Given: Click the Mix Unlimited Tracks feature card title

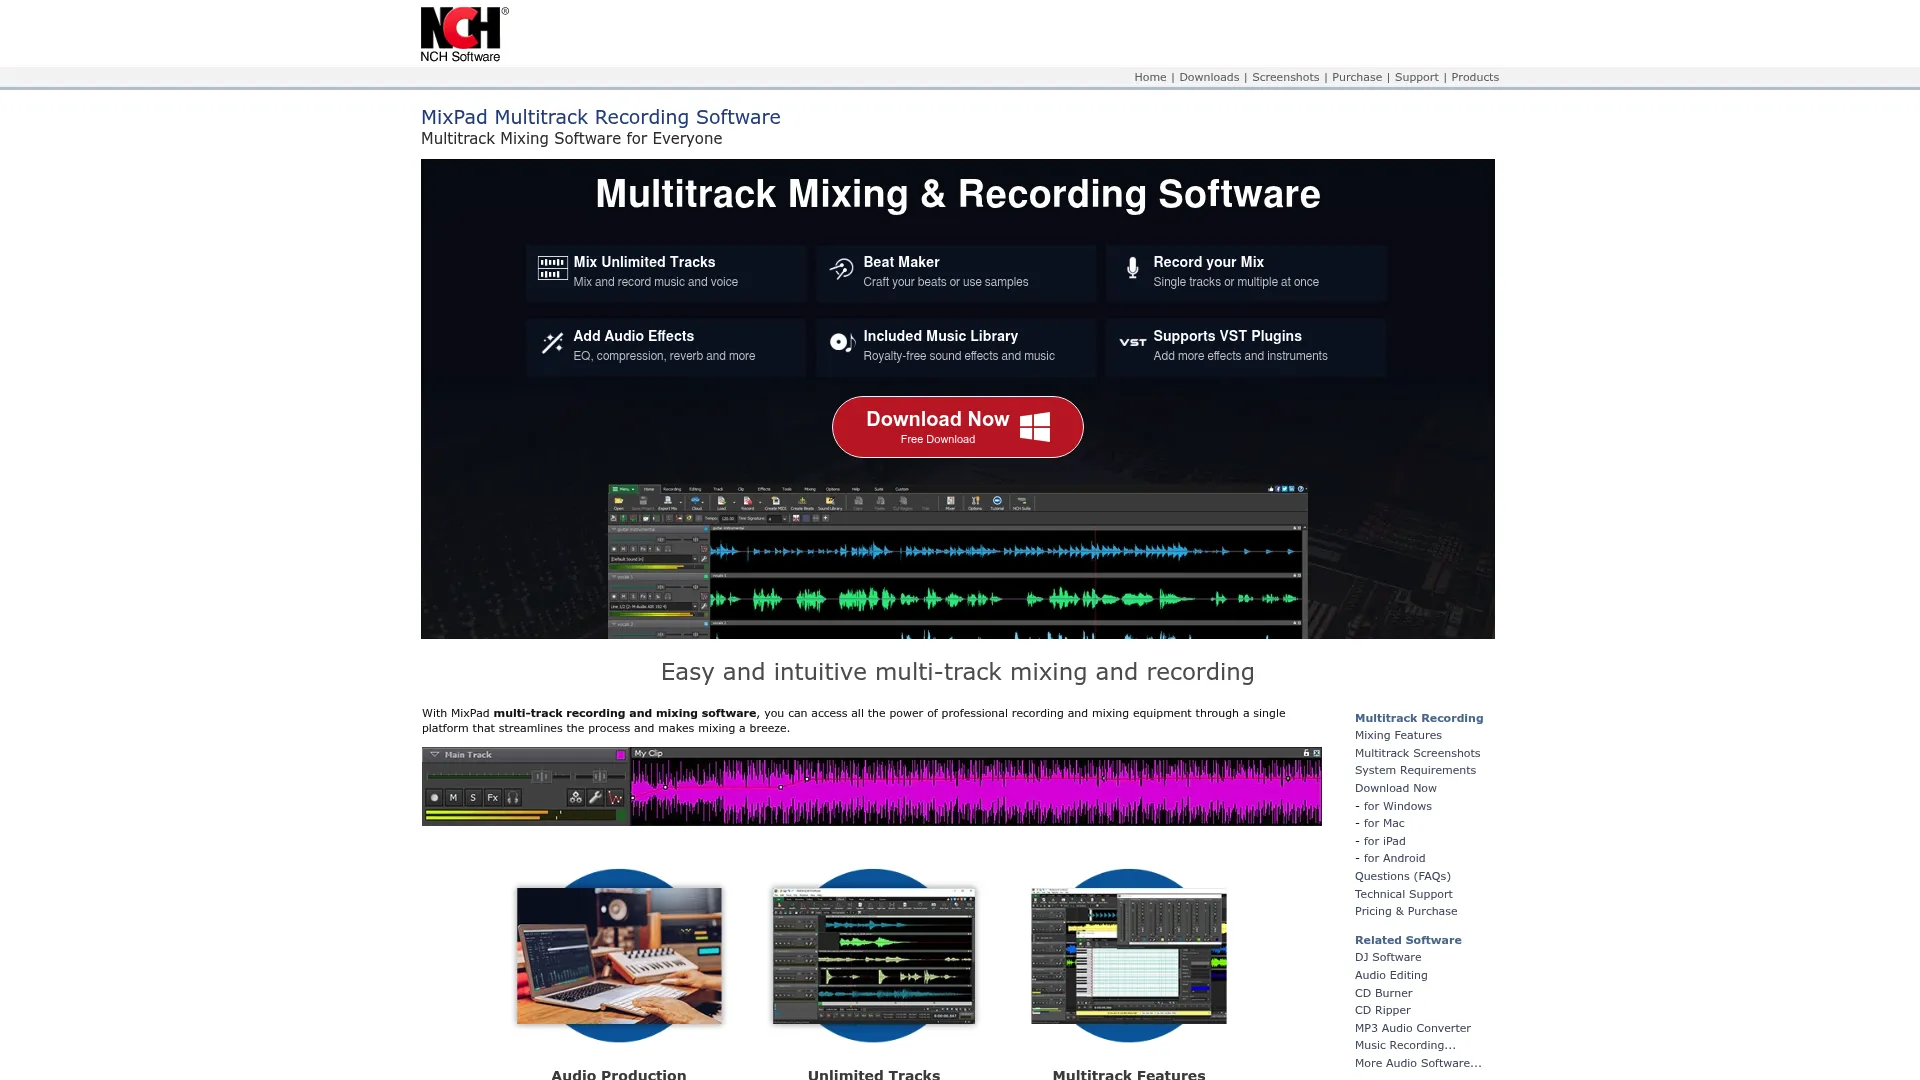Looking at the screenshot, I should pyautogui.click(x=644, y=262).
